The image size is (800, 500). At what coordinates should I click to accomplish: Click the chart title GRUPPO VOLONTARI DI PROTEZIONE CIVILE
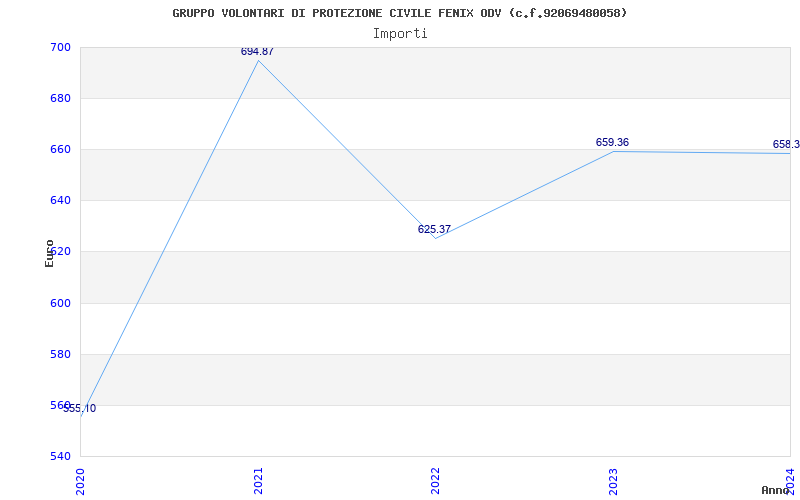(x=399, y=13)
